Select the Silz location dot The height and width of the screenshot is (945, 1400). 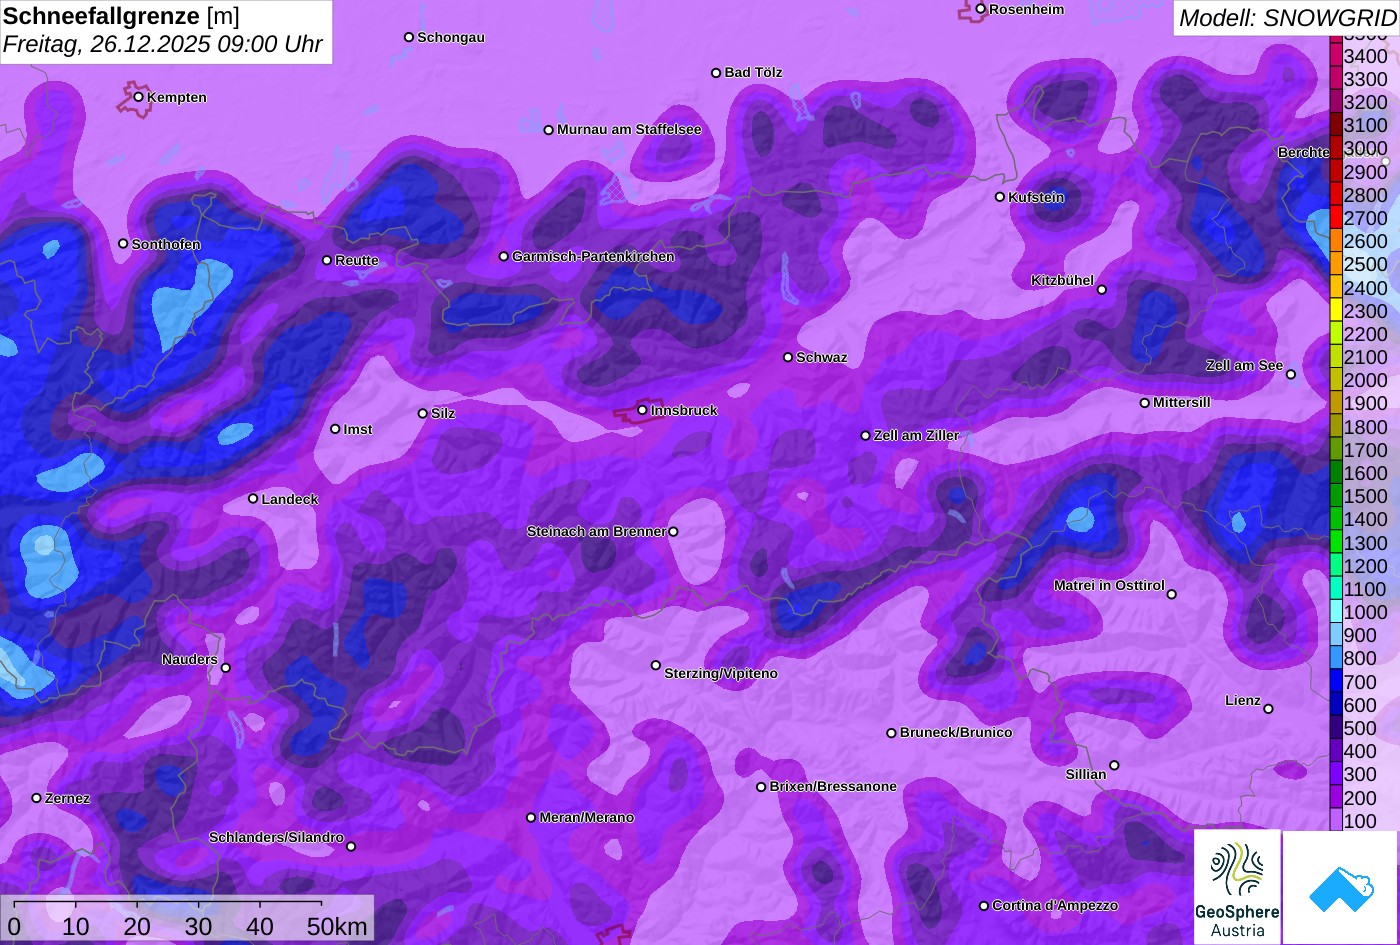pos(422,413)
